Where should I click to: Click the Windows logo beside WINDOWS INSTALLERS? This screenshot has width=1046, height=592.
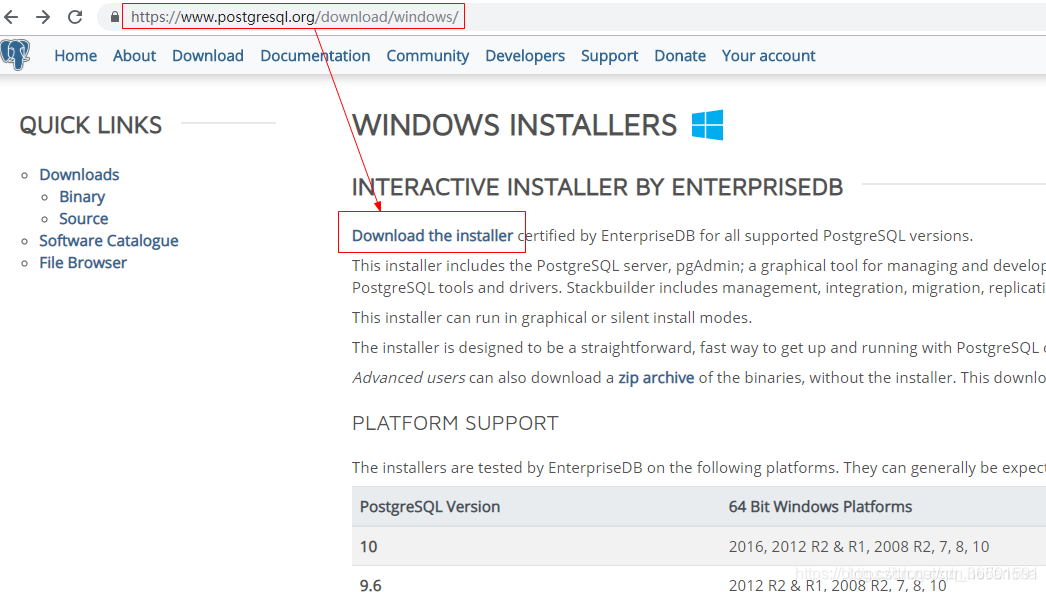tap(708, 125)
